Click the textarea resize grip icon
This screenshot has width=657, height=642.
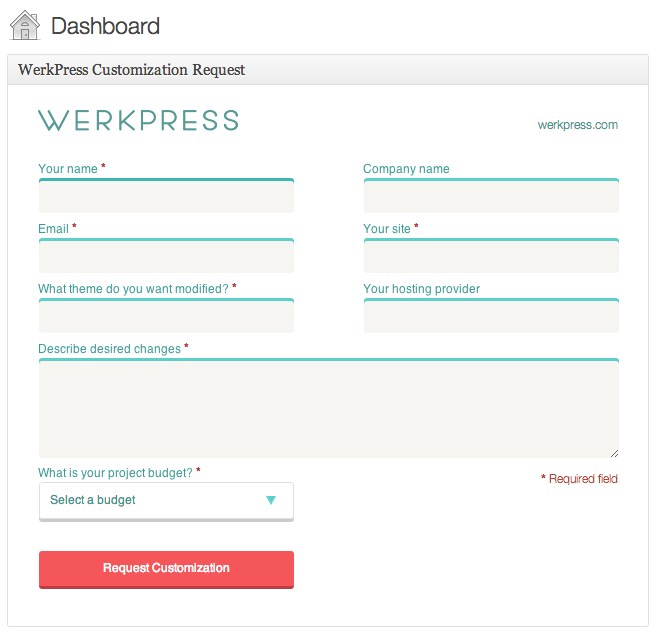click(614, 453)
